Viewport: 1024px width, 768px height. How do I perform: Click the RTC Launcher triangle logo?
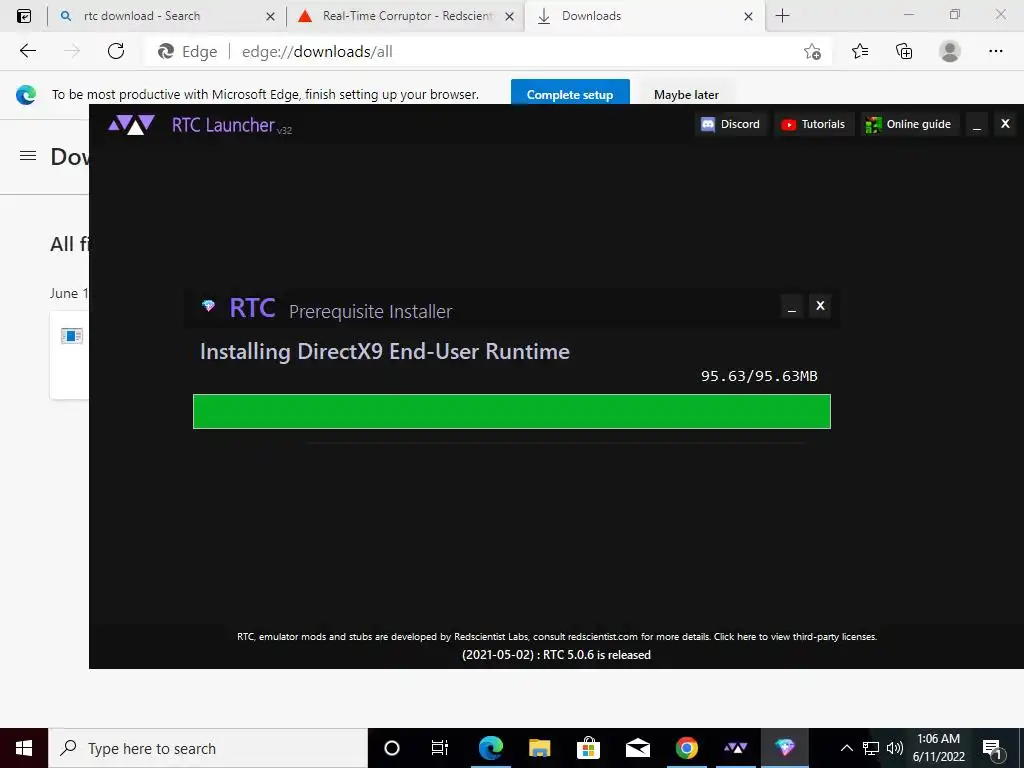(131, 124)
